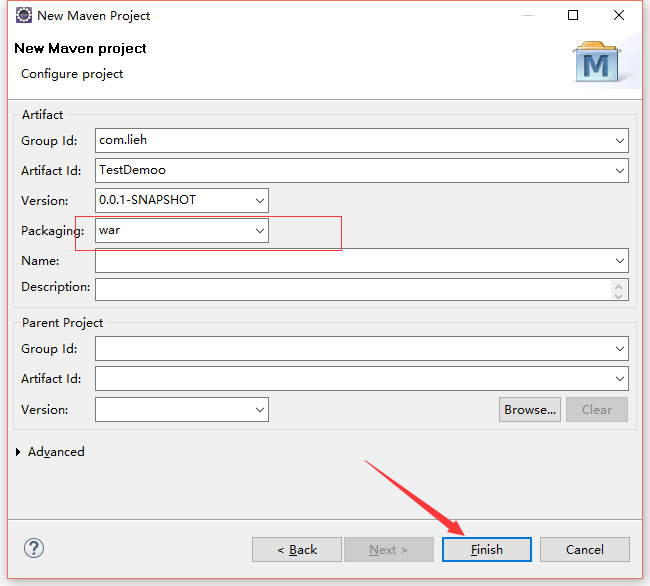
Task: Click the Browse... button
Action: pos(530,409)
